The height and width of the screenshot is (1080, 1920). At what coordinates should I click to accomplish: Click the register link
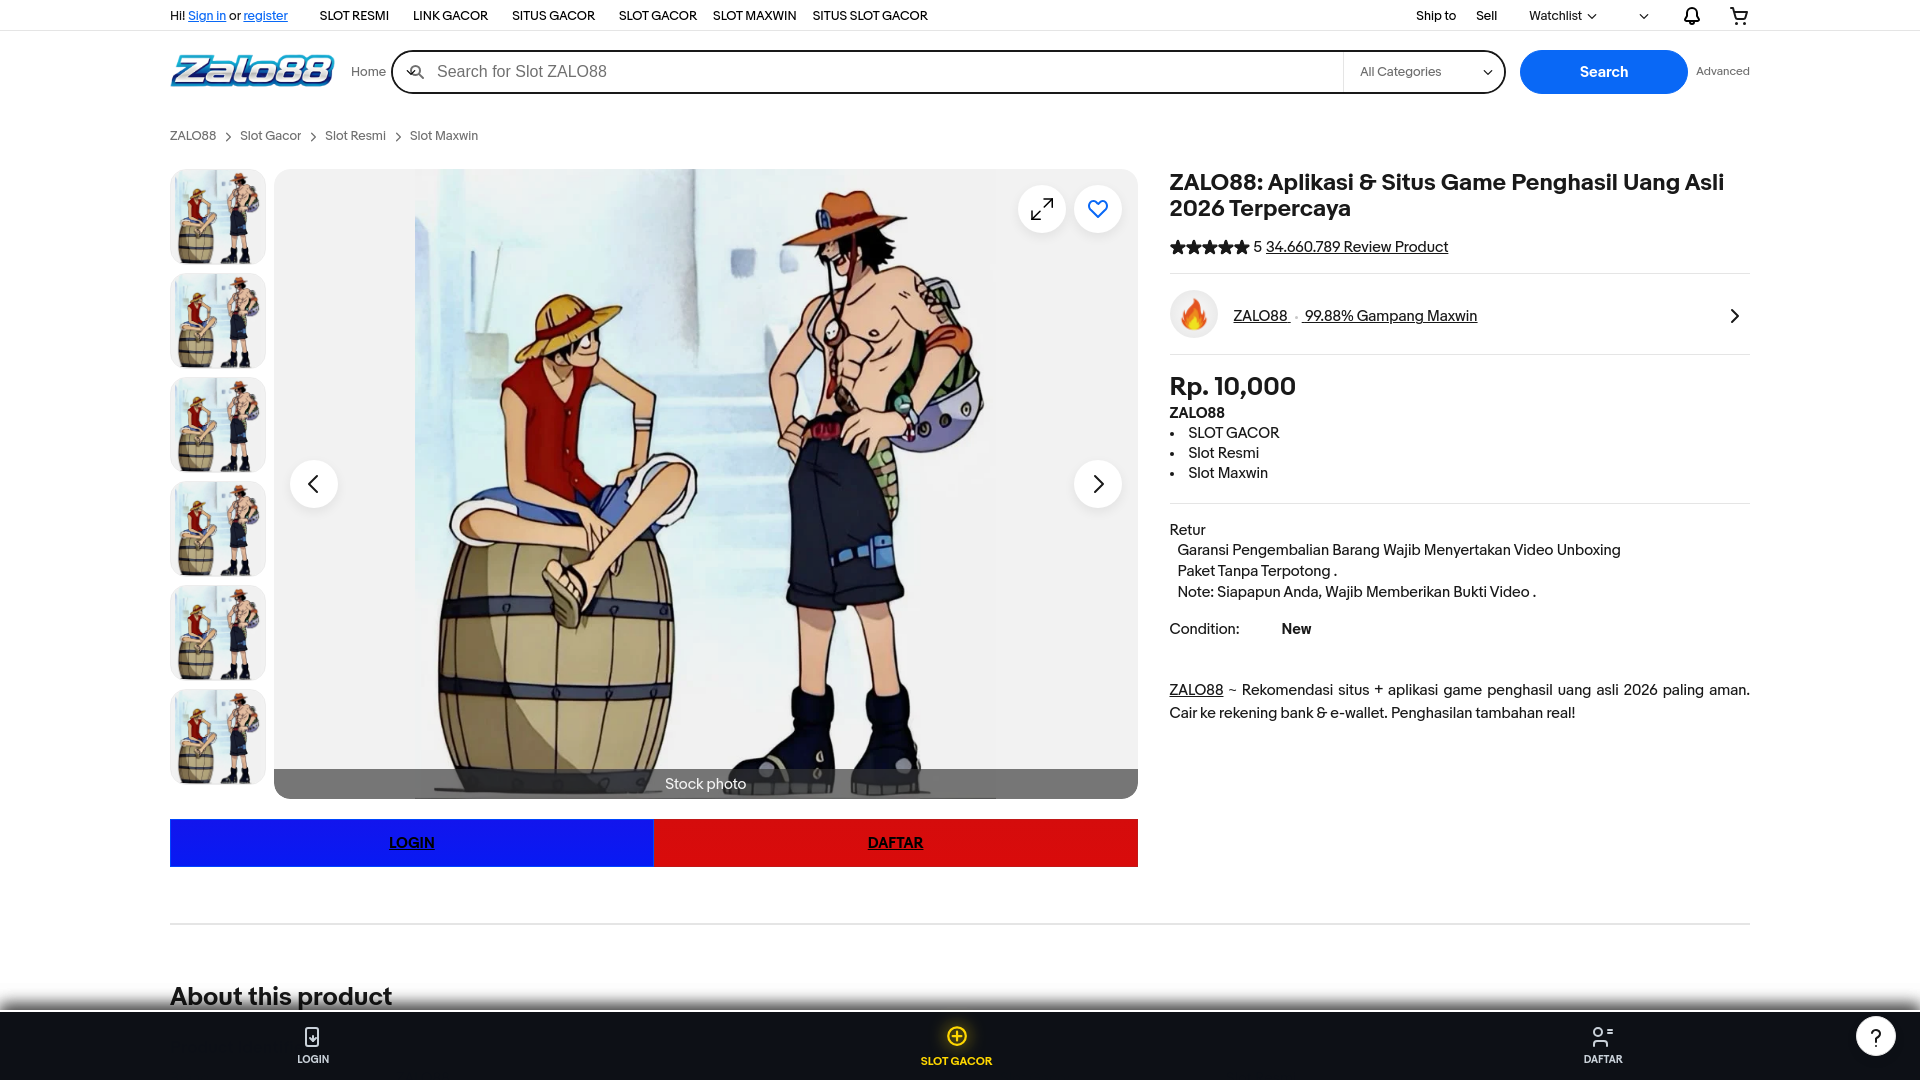pos(265,16)
